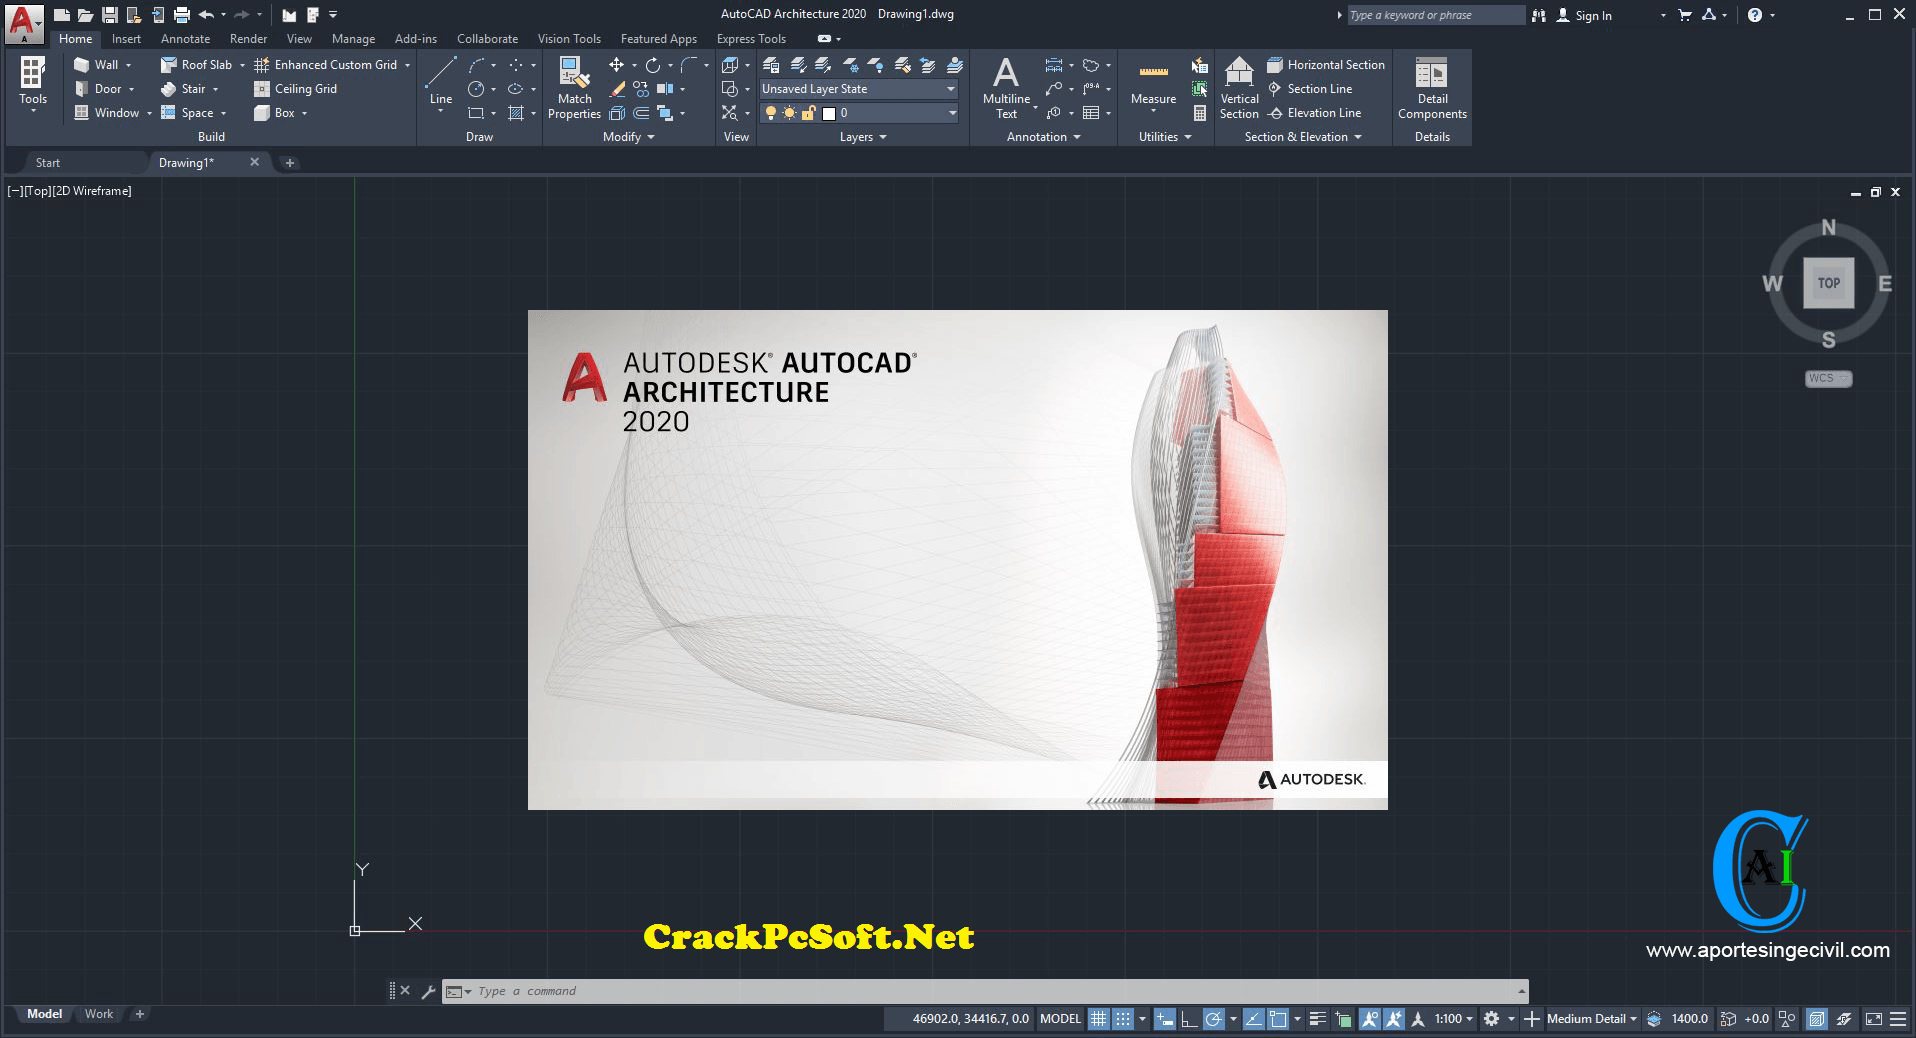Select the Move tool in Modify panel
This screenshot has height=1038, width=1916.
(x=616, y=65)
